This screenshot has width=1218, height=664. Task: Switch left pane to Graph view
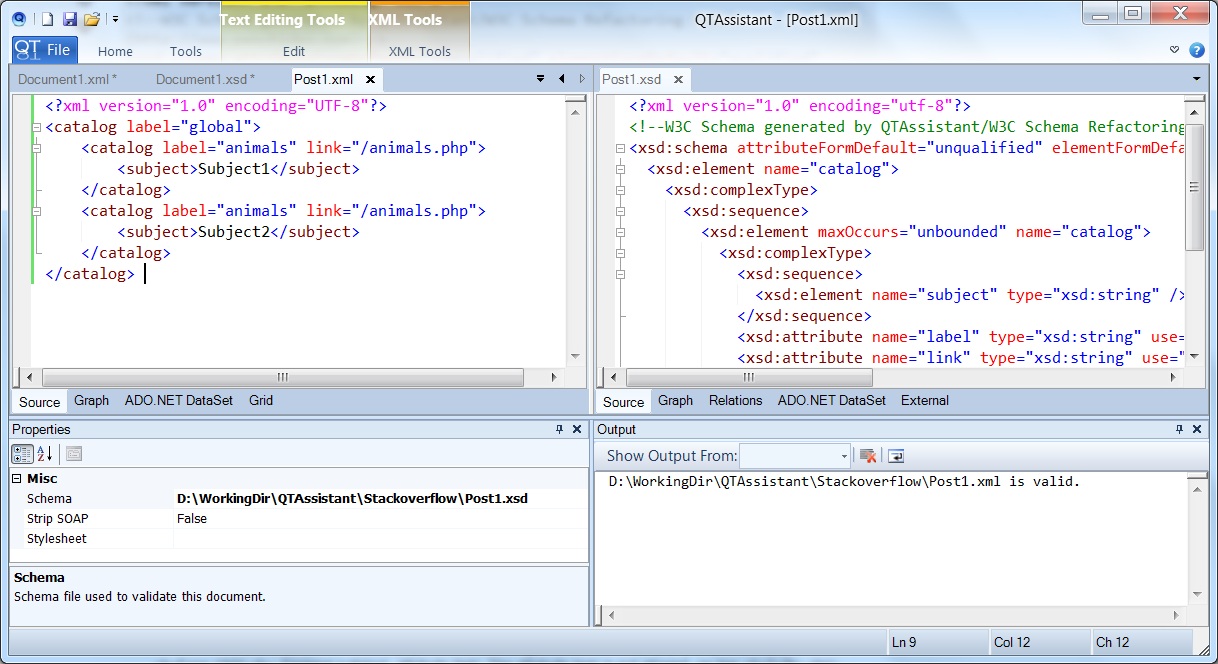click(x=91, y=400)
